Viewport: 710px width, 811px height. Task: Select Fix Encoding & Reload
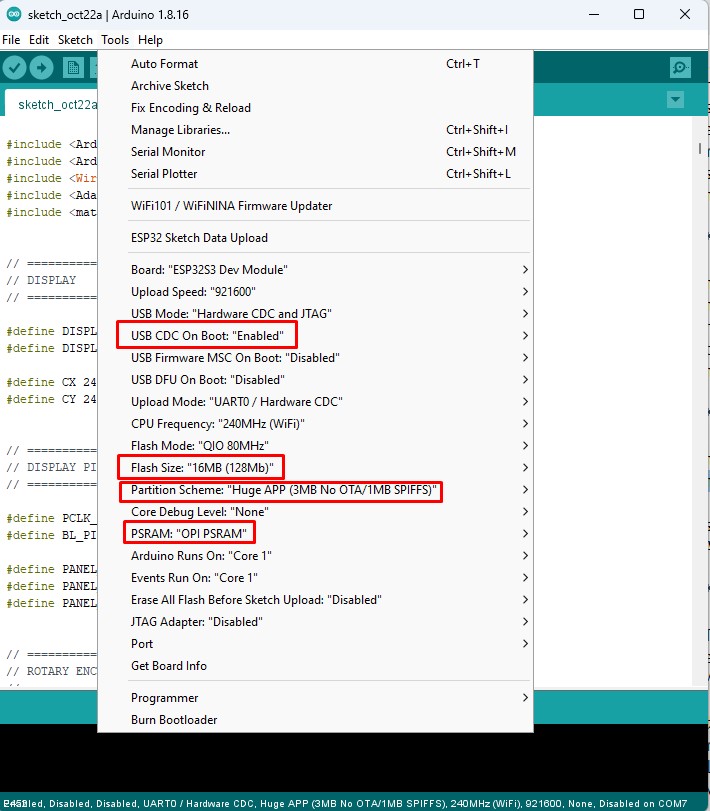point(315,108)
